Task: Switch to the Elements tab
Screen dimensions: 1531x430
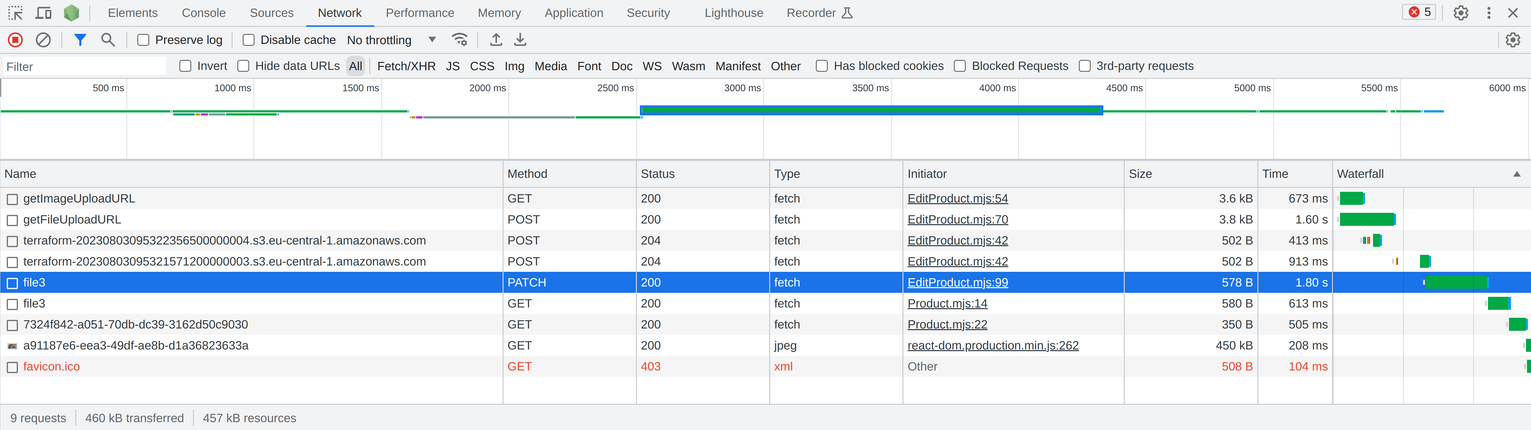Action: click(133, 13)
